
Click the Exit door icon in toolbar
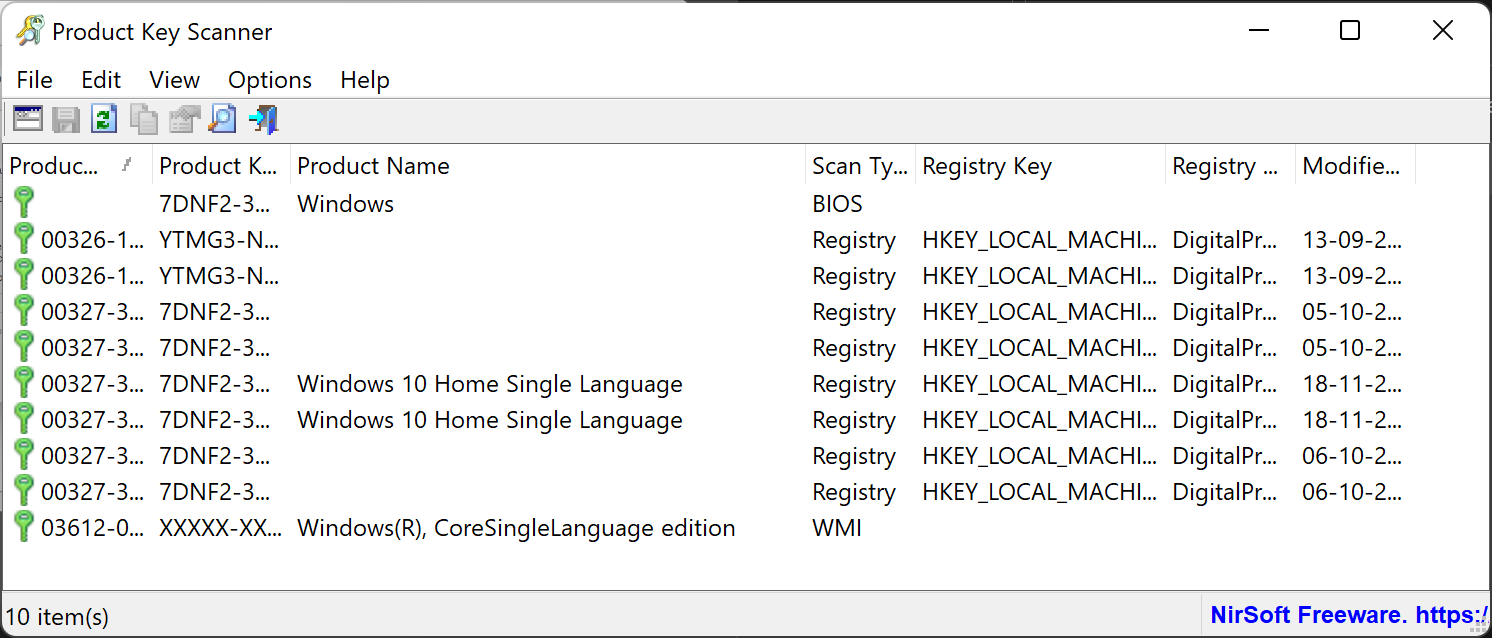coord(263,120)
